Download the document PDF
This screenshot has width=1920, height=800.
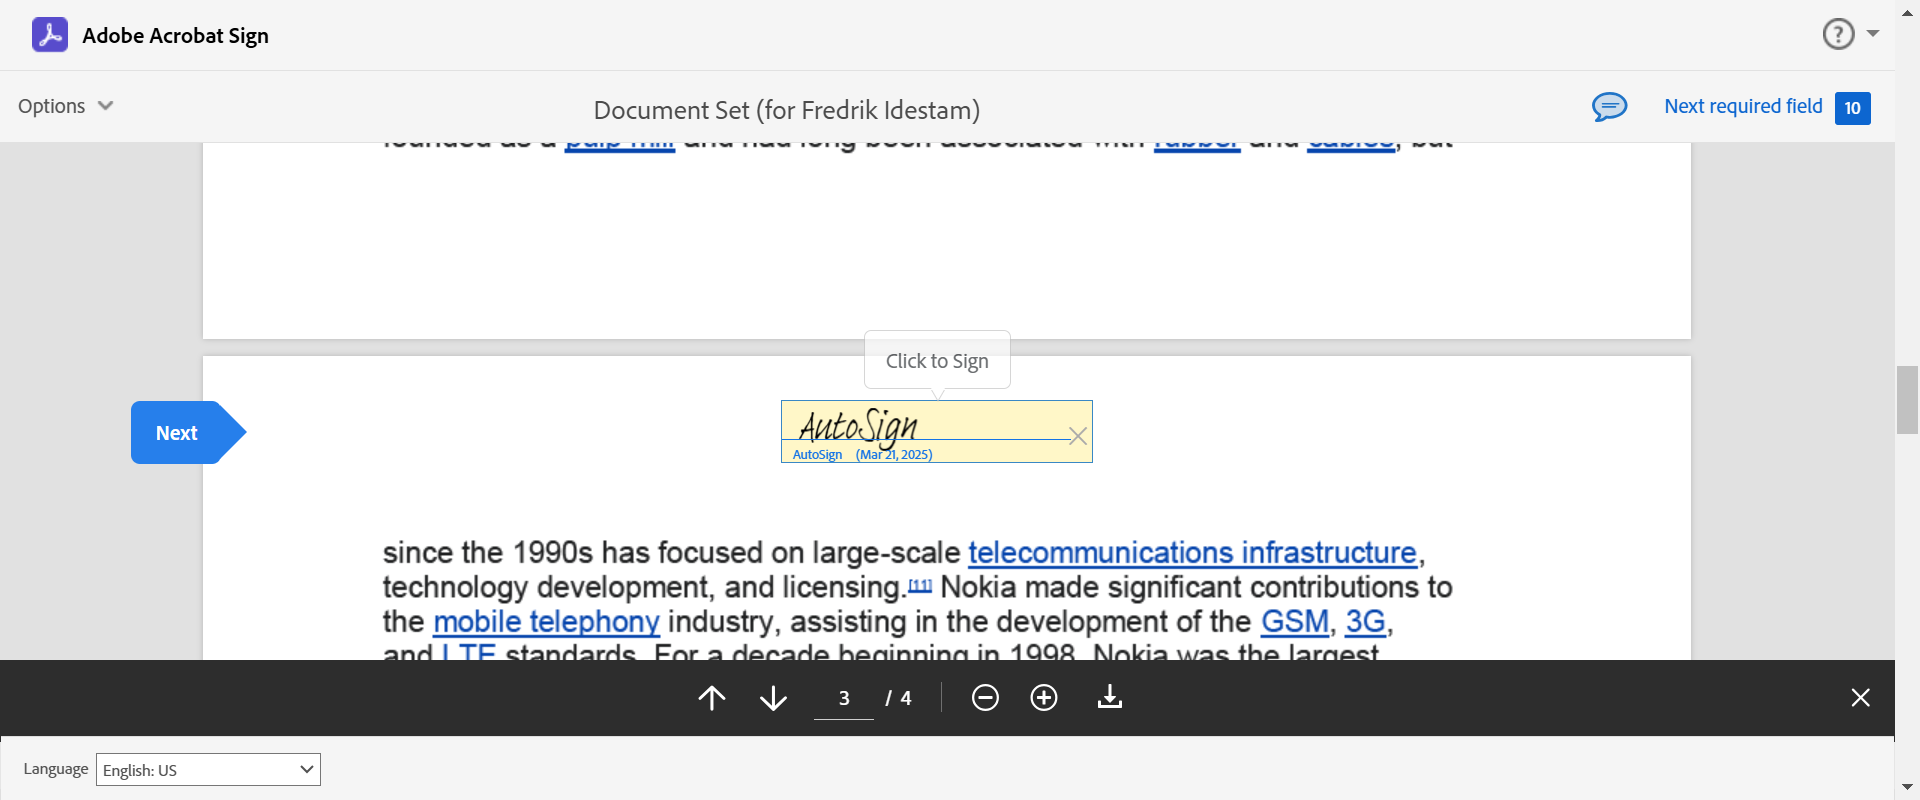pos(1110,697)
